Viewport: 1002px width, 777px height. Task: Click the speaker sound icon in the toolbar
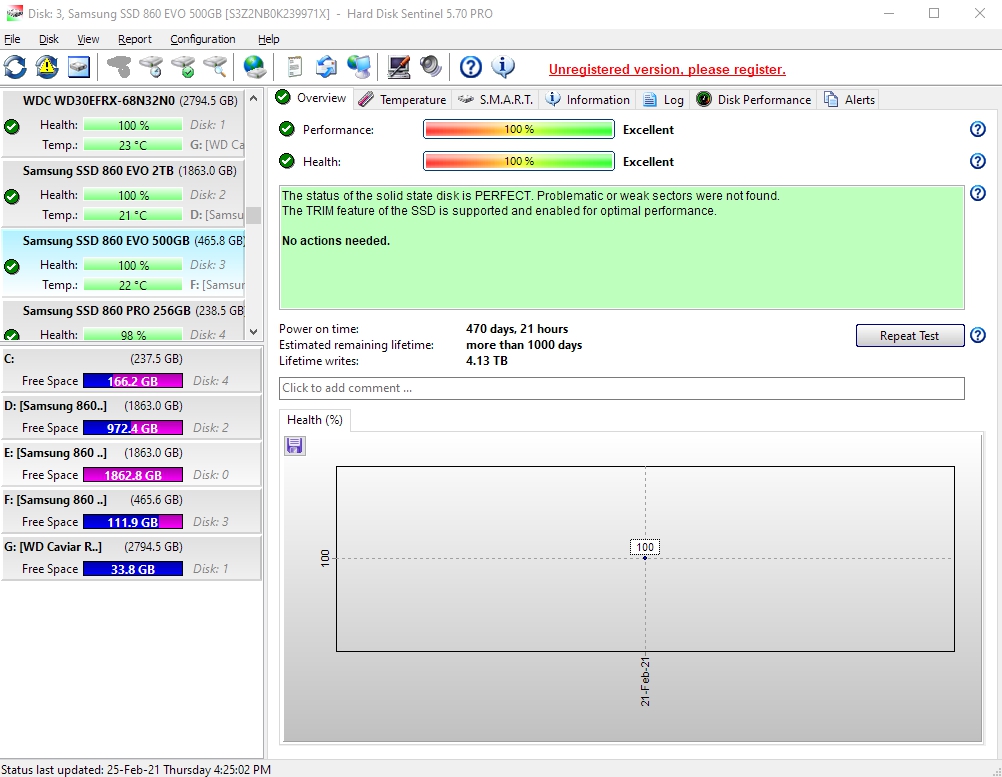pos(431,67)
